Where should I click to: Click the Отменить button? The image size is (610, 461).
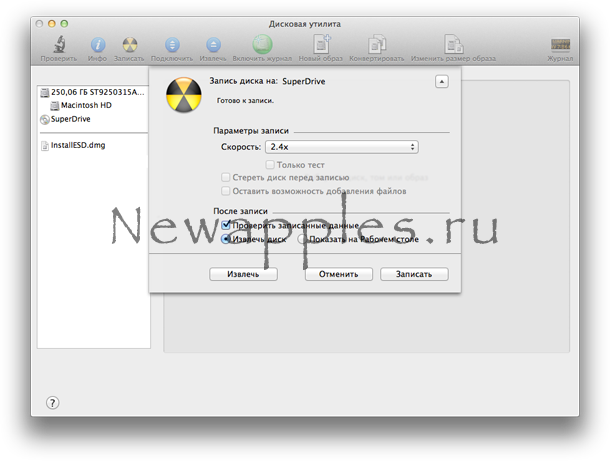click(338, 274)
